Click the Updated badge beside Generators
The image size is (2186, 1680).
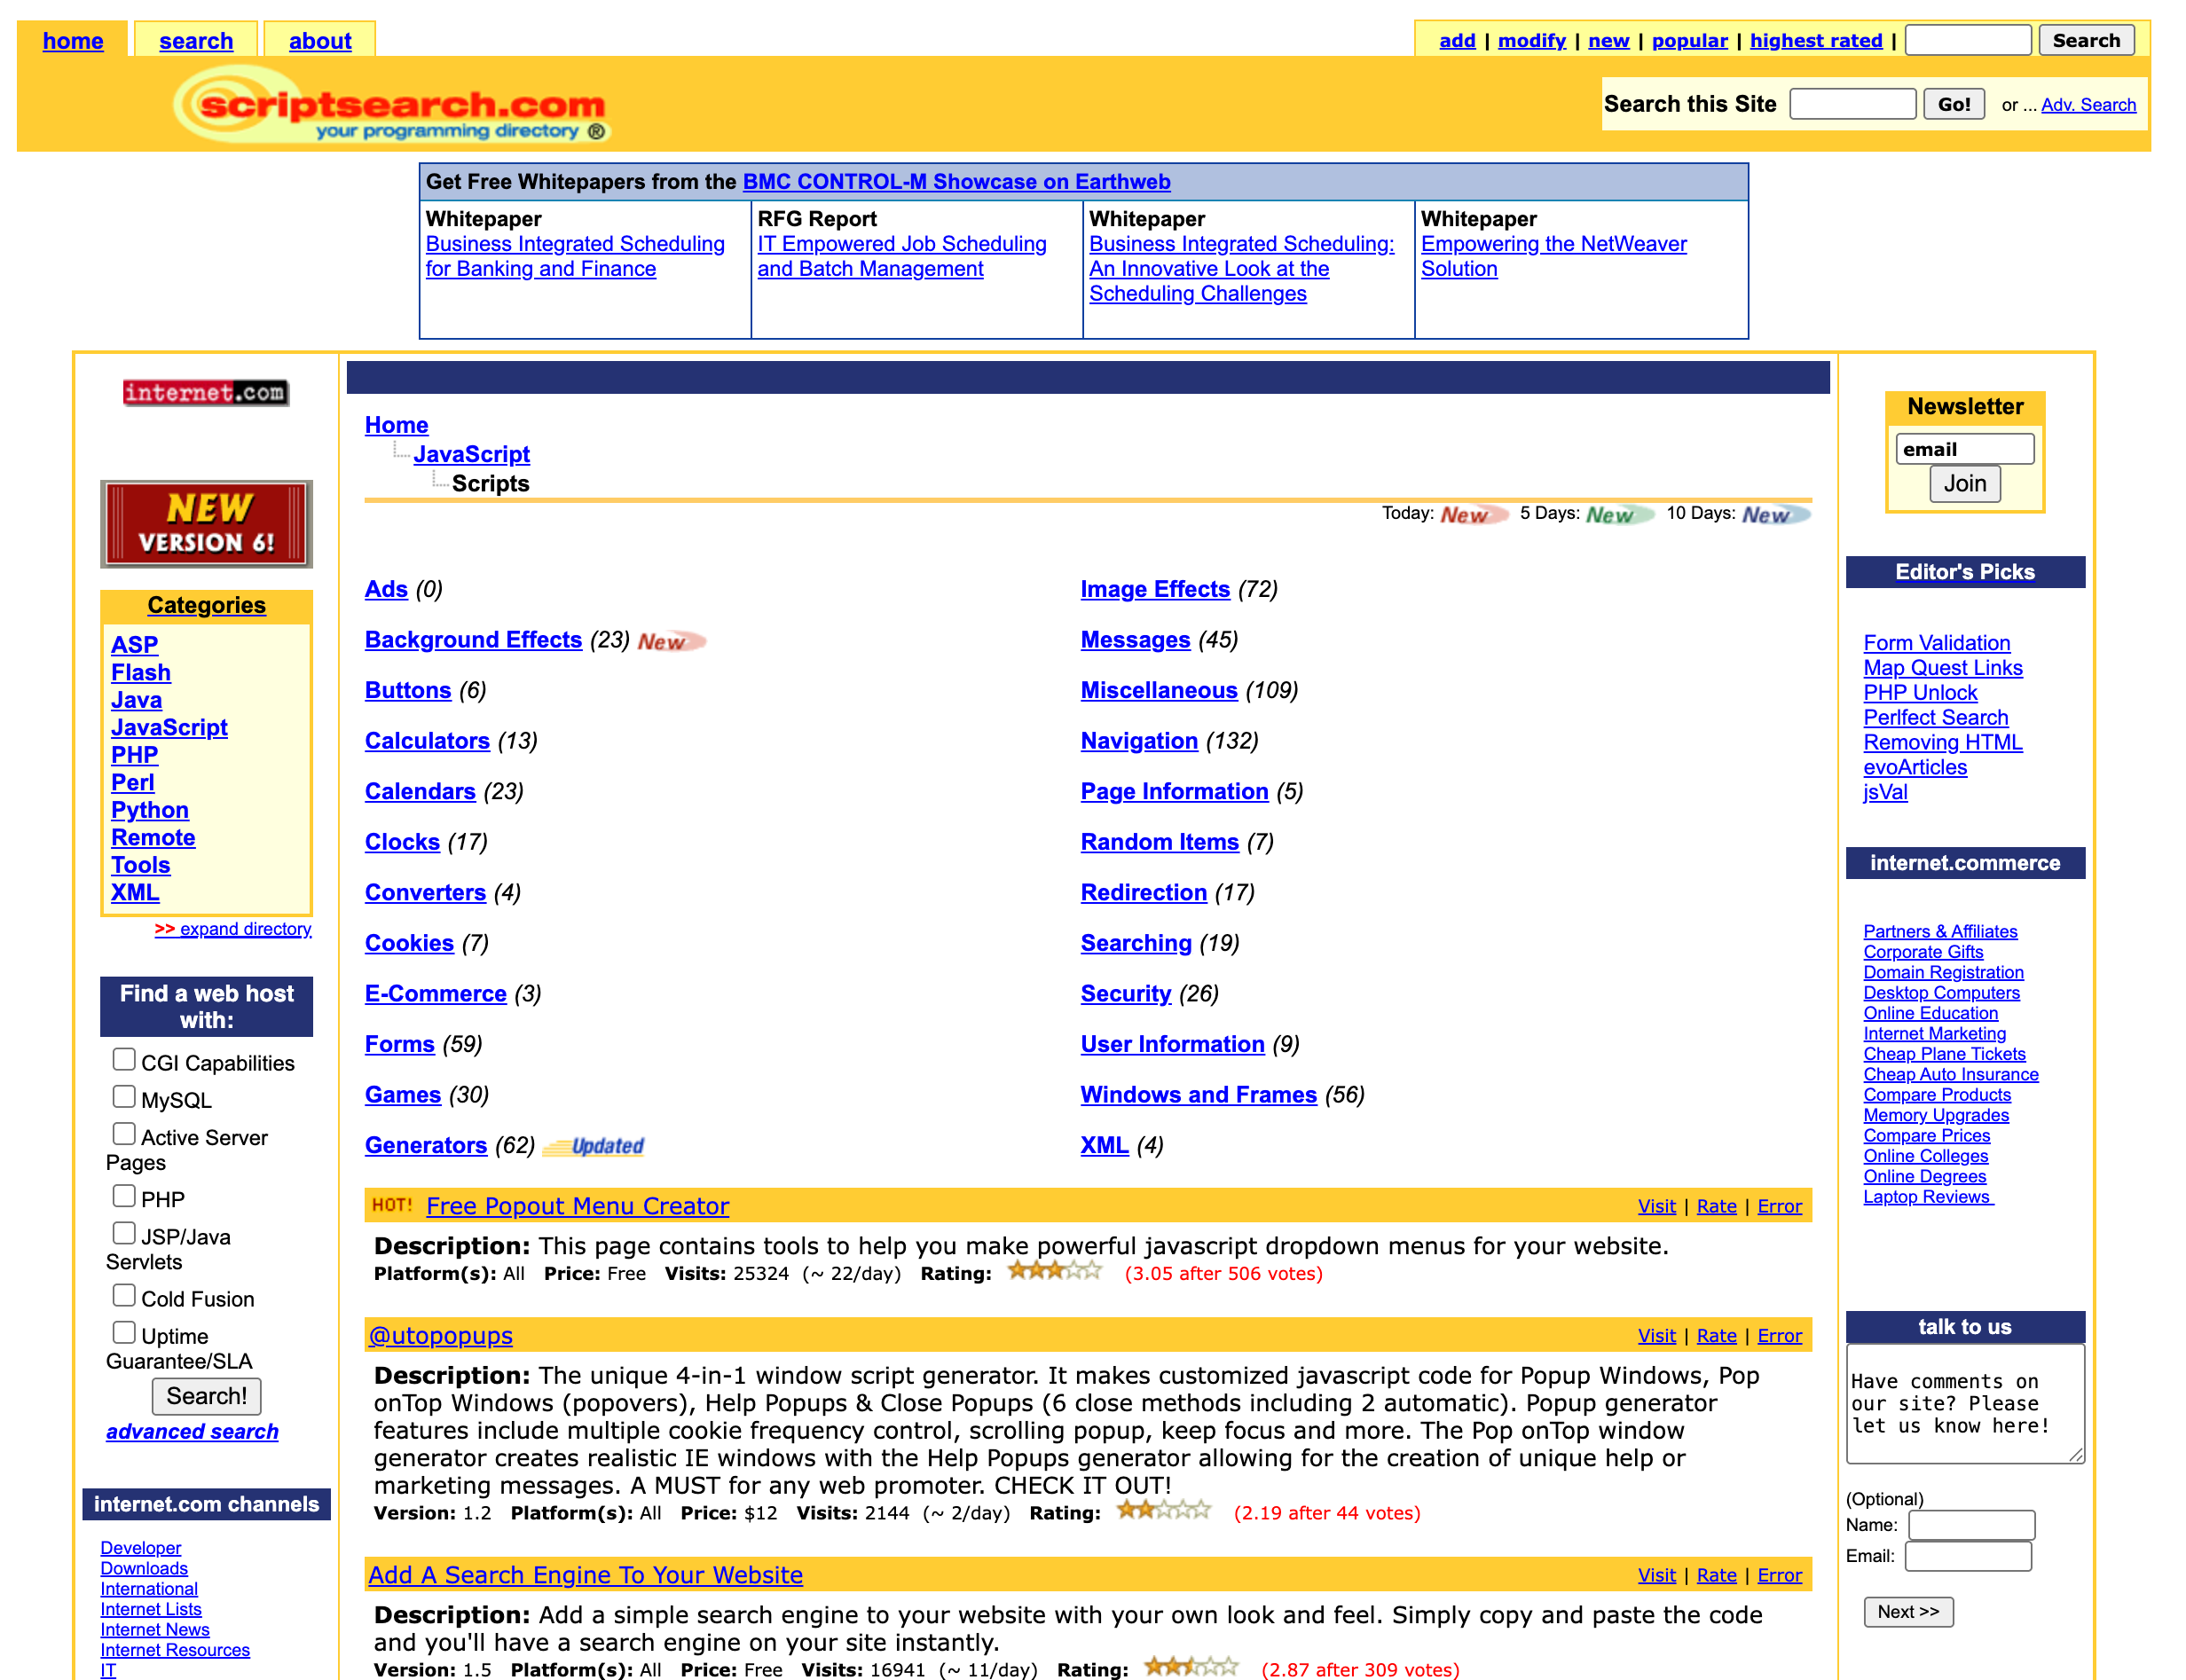594,1146
